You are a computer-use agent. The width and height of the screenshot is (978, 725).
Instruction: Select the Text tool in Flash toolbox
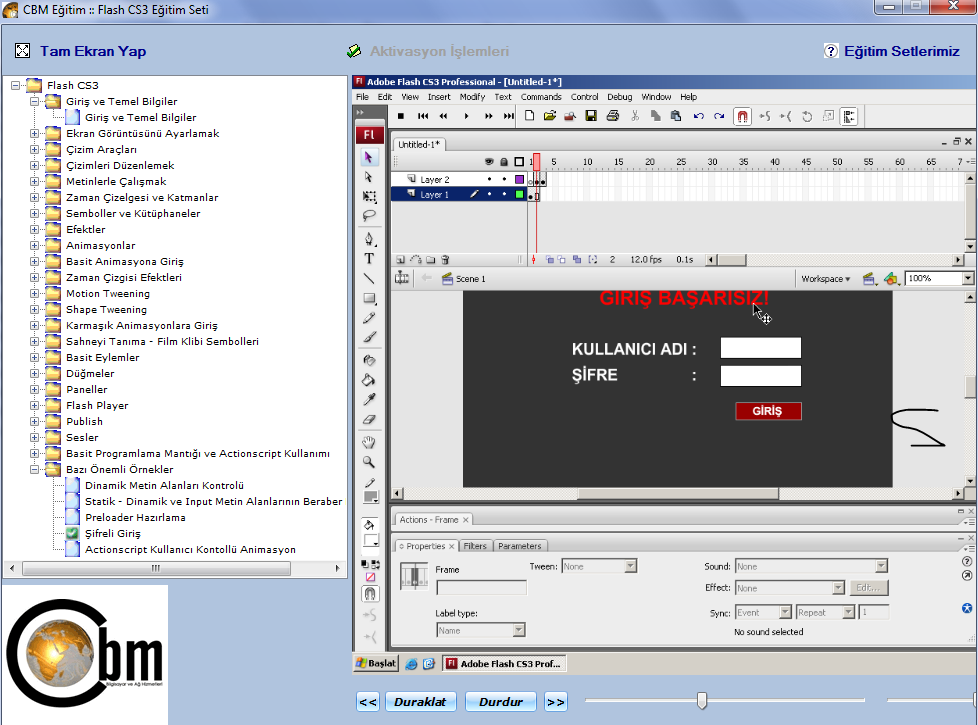point(369,259)
